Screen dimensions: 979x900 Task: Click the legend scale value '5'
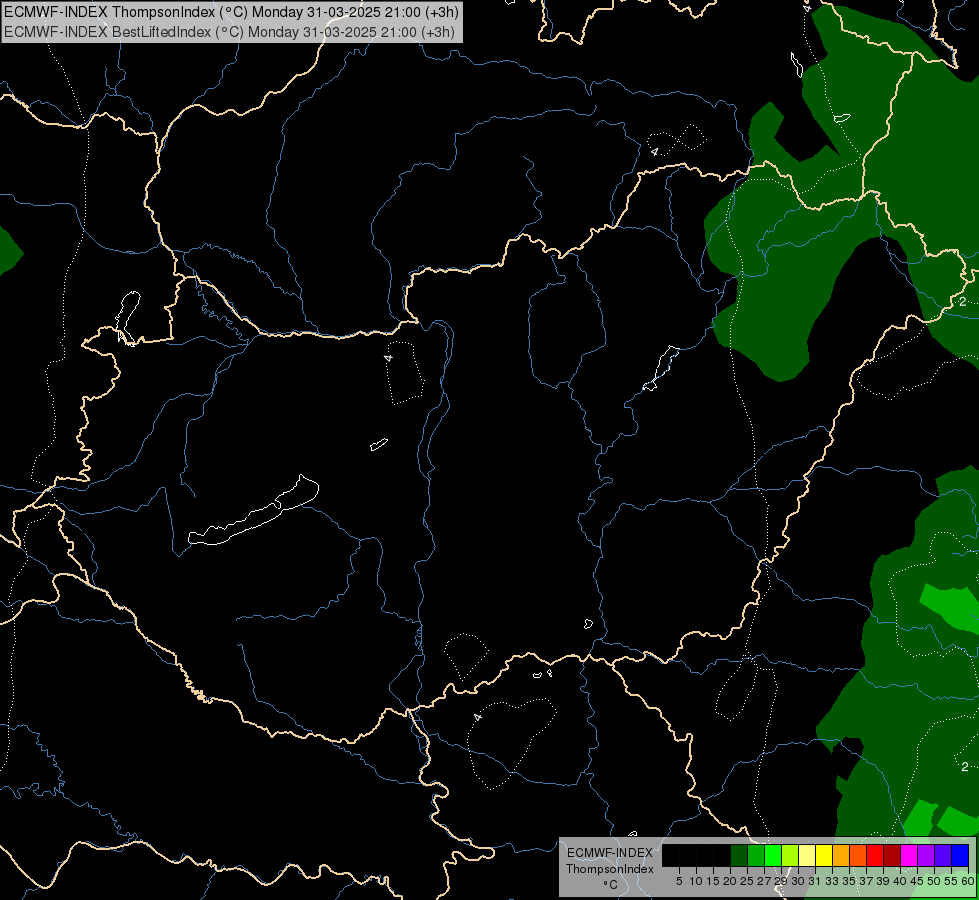click(679, 881)
